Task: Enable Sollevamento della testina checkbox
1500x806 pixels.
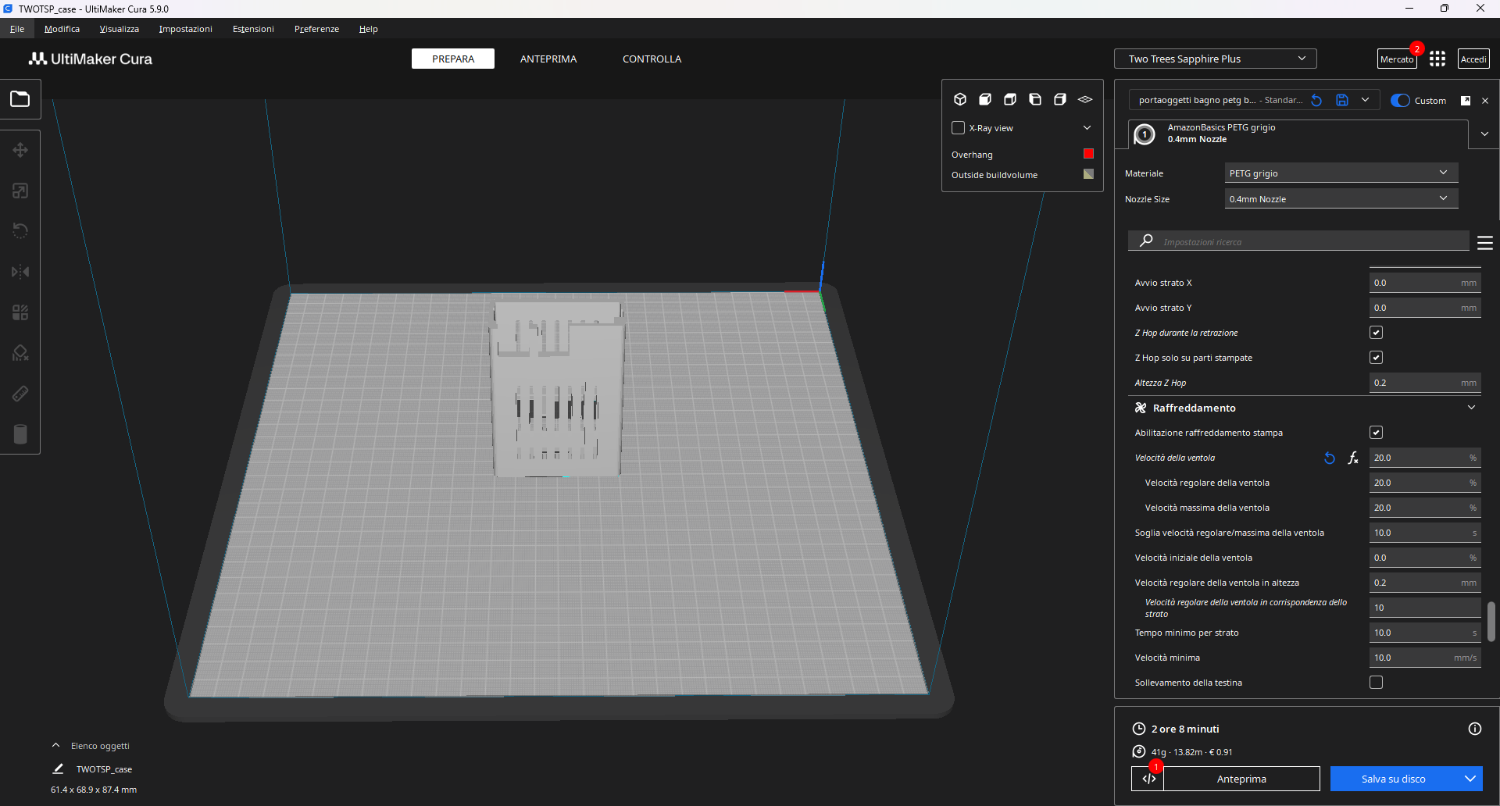Action: tap(1376, 682)
